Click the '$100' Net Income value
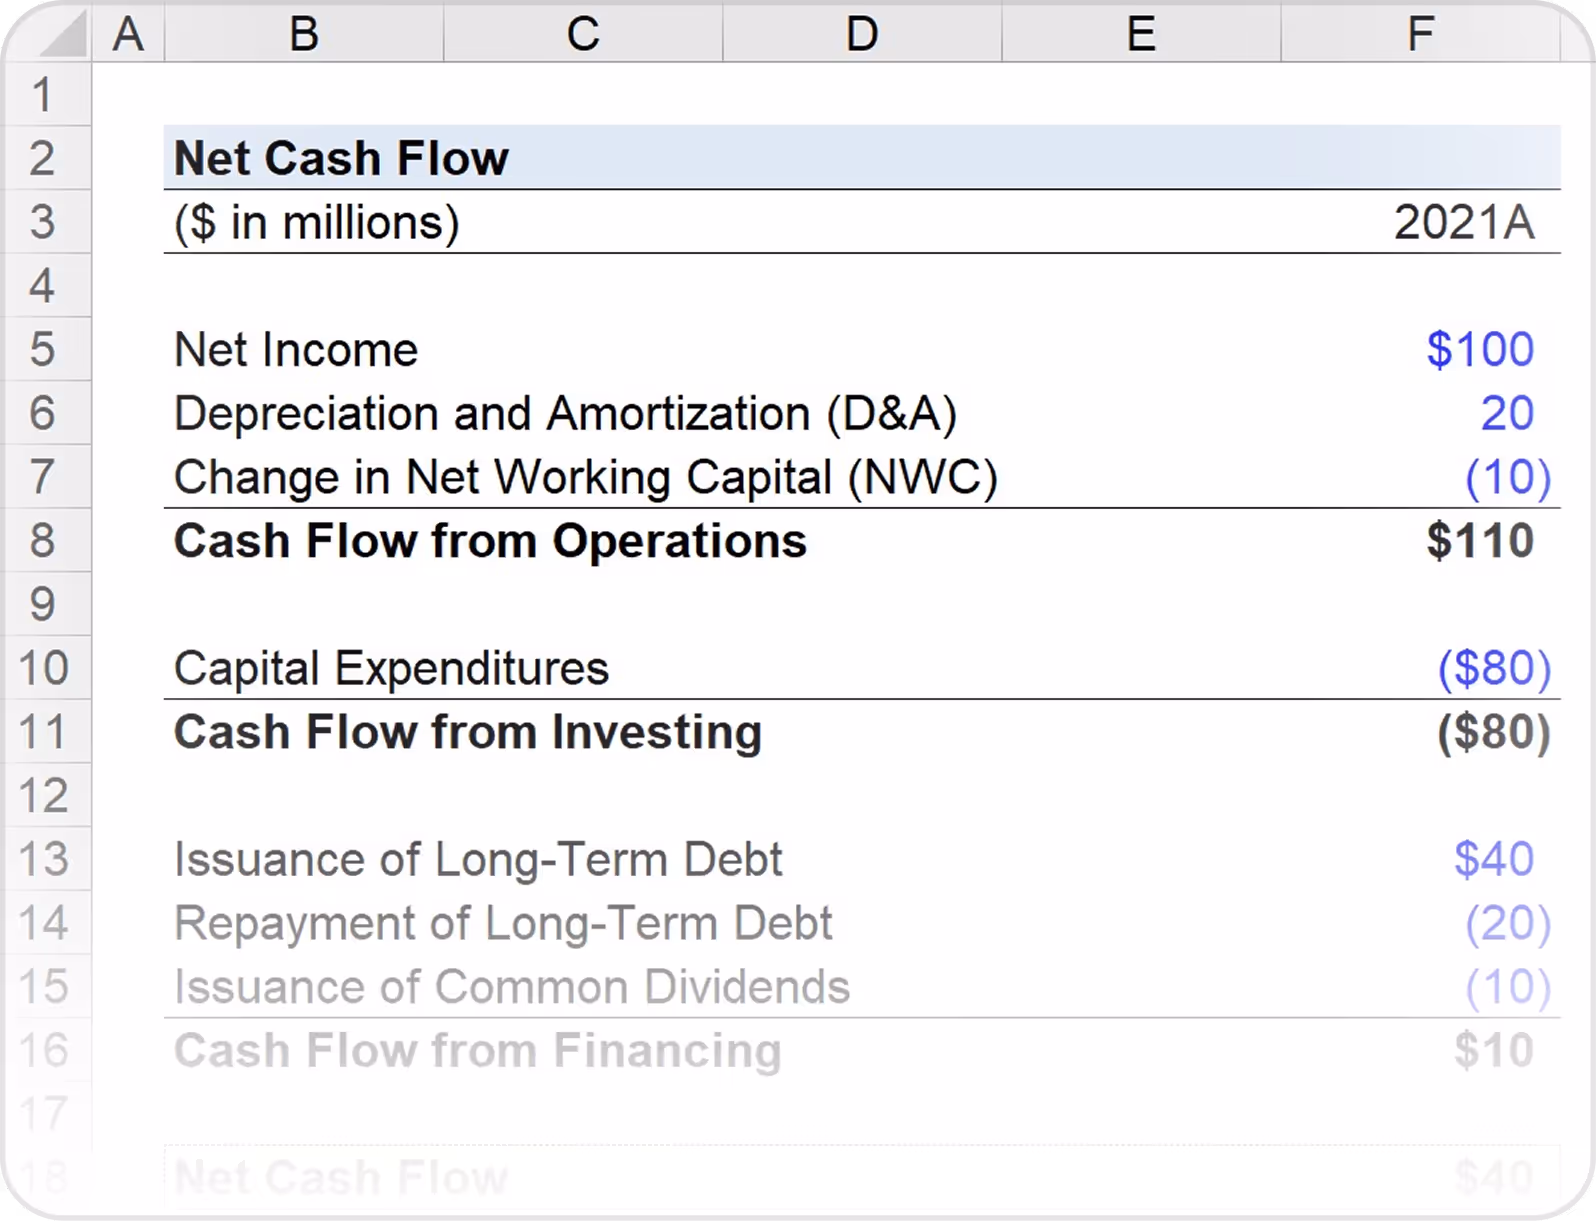1596x1221 pixels. point(1480,349)
